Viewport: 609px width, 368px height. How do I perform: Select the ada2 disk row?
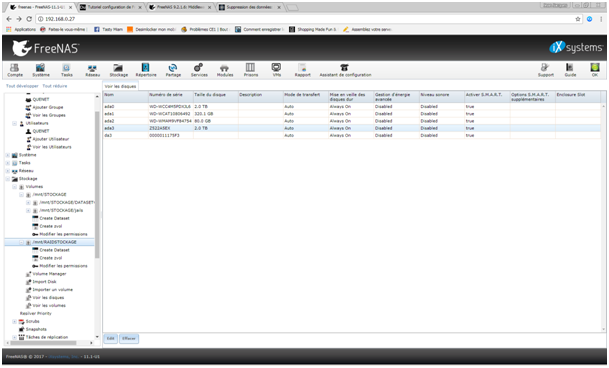(x=352, y=121)
